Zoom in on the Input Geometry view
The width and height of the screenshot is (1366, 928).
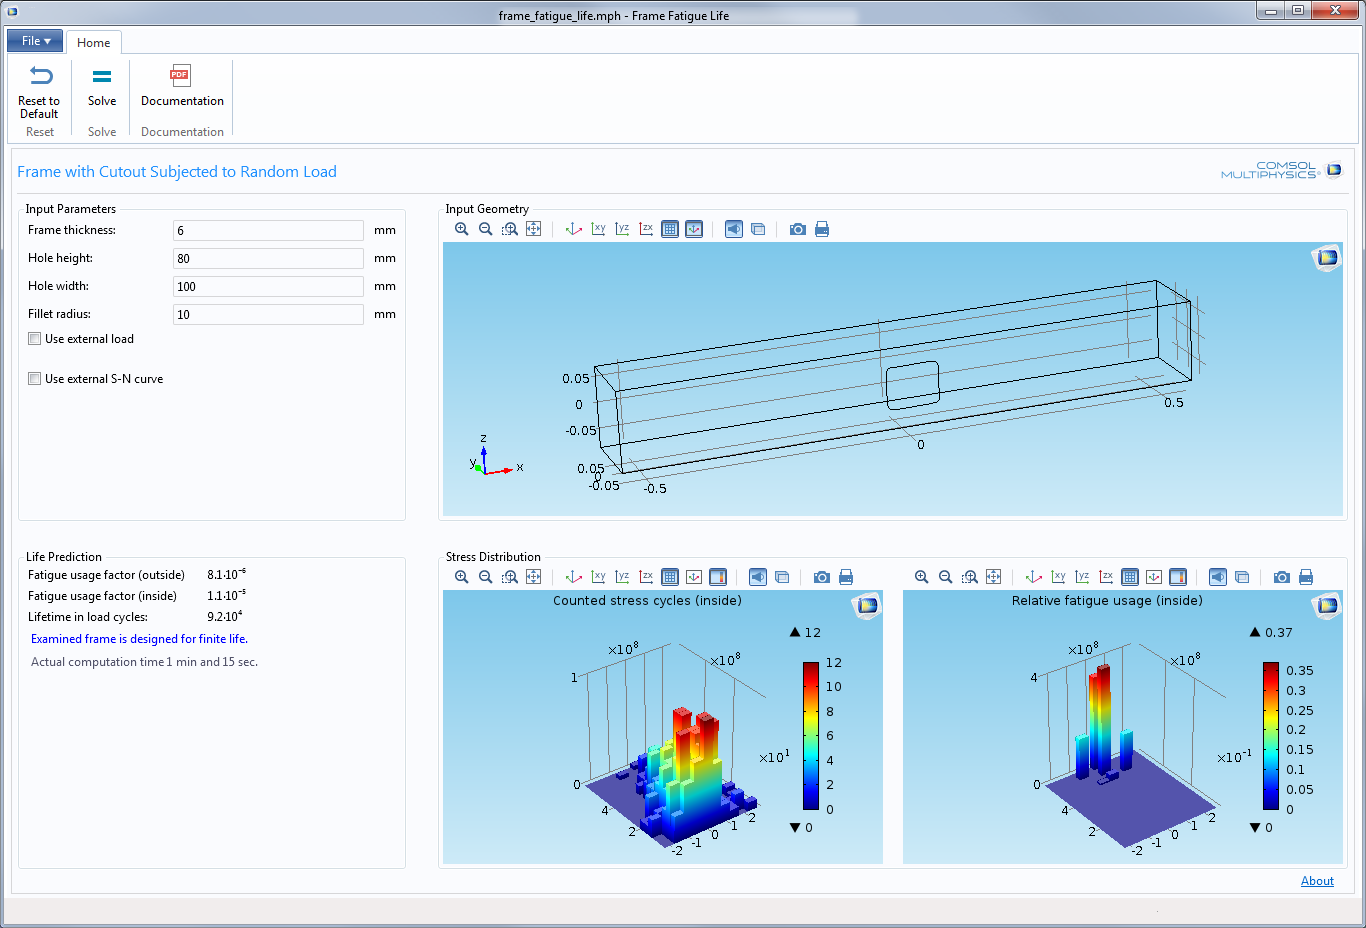click(x=461, y=229)
